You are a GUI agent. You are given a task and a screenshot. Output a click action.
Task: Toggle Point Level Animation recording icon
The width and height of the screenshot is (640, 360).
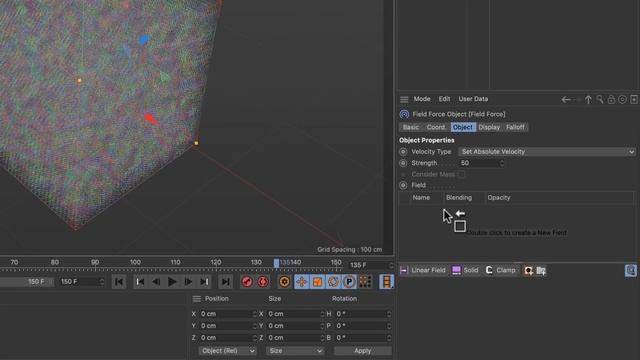(365, 282)
